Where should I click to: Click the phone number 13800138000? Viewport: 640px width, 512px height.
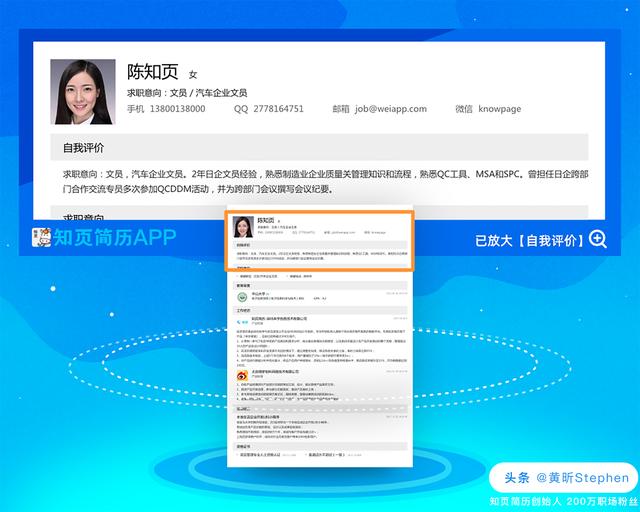[178, 109]
